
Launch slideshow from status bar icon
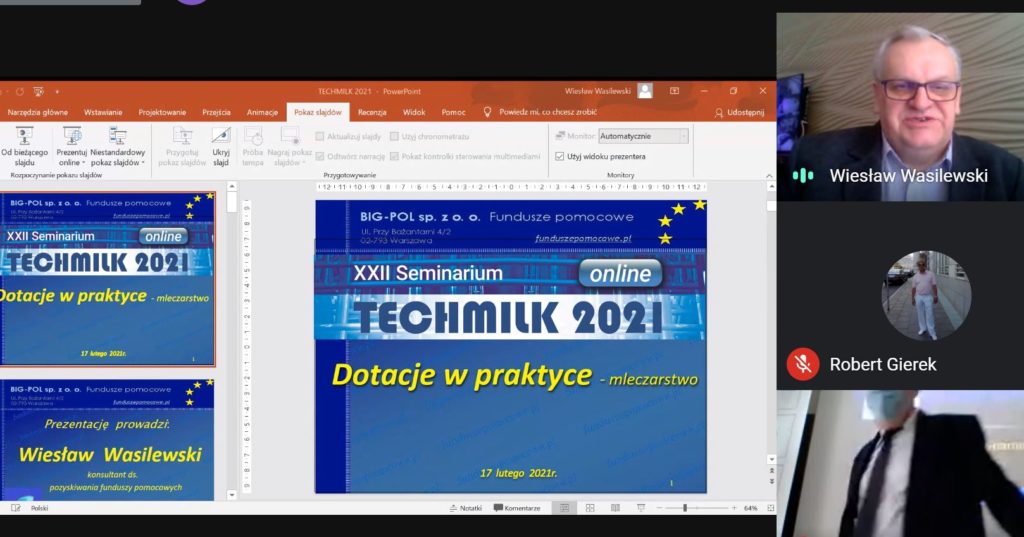[x=640, y=508]
